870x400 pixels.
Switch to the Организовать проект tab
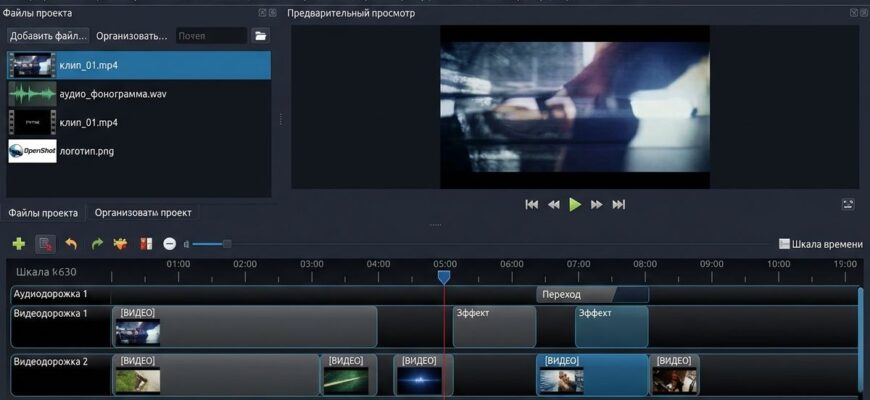(143, 212)
